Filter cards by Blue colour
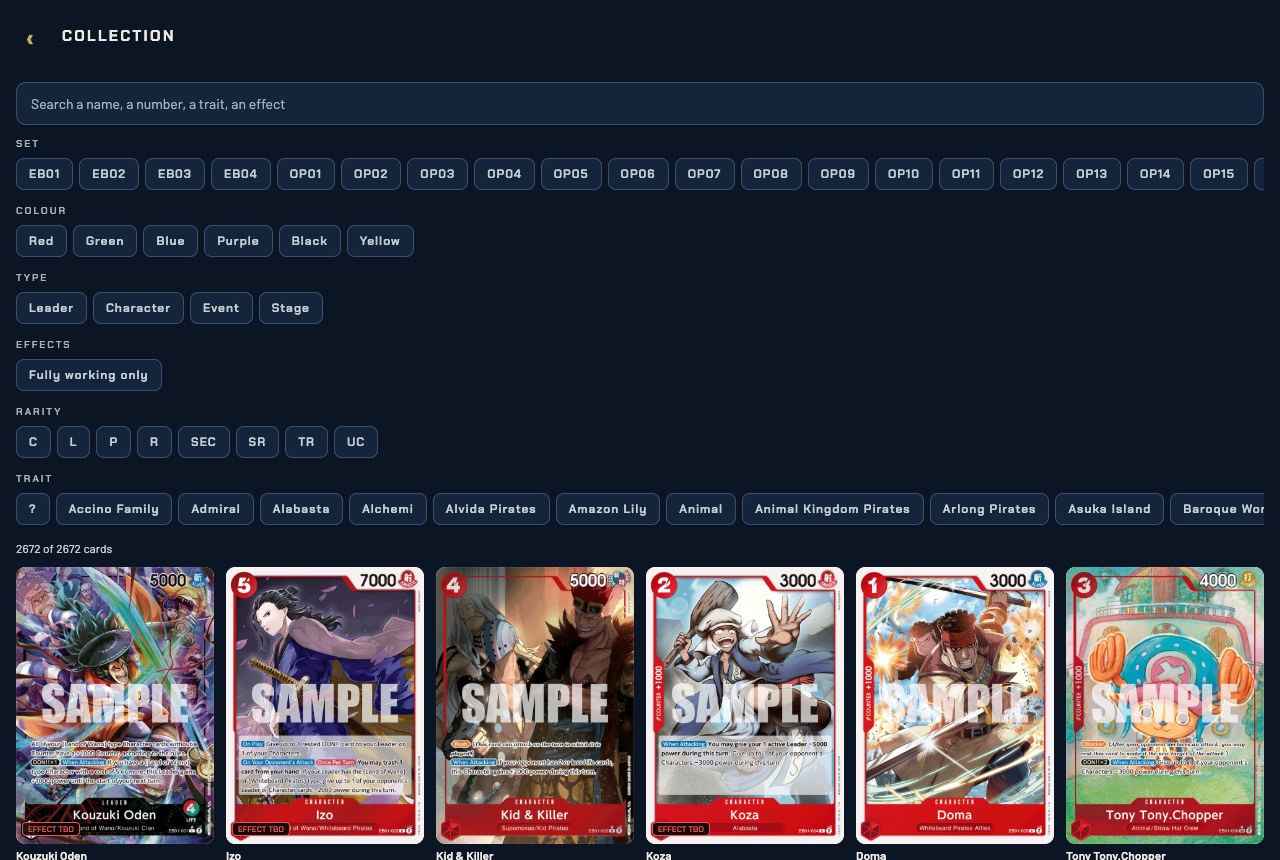This screenshot has width=1280, height=860. pos(170,241)
